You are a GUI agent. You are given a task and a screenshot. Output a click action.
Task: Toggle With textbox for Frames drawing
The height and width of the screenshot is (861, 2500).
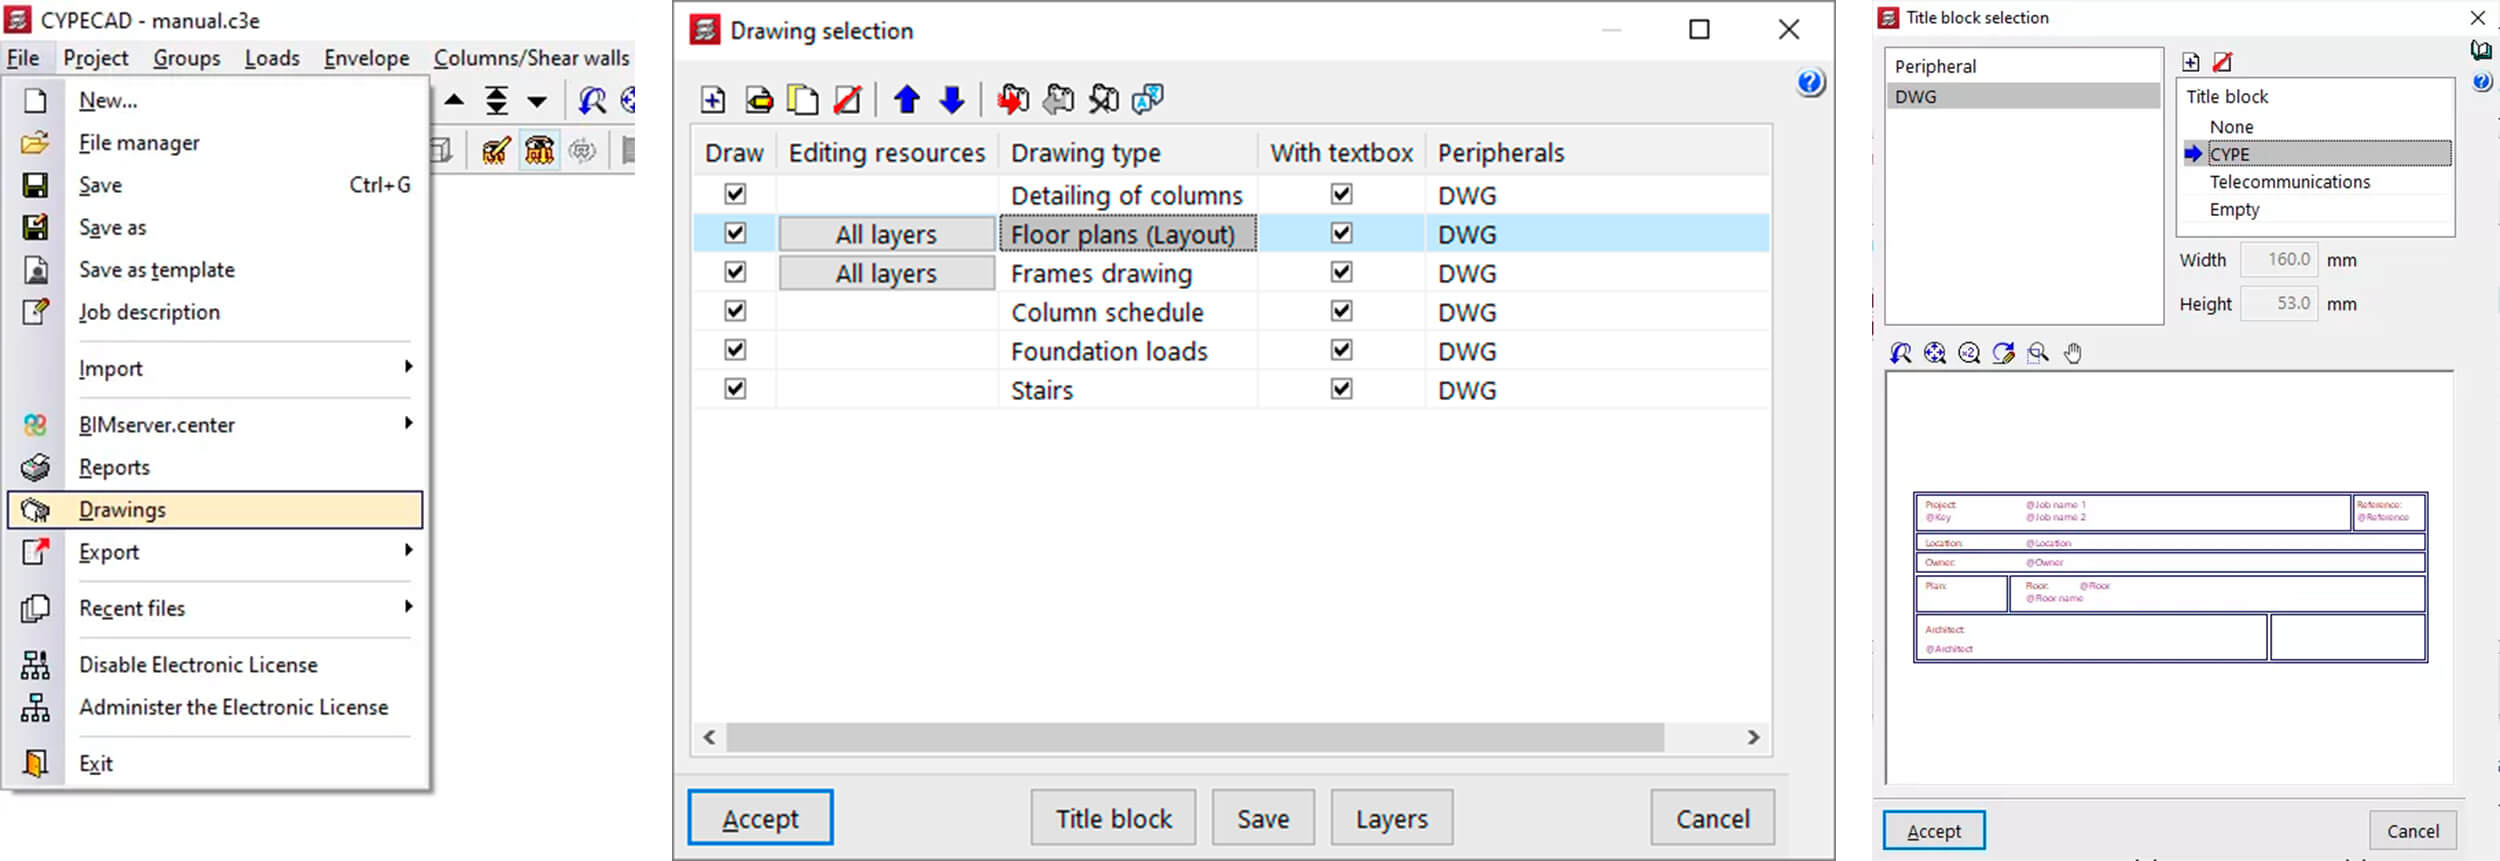click(x=1341, y=271)
